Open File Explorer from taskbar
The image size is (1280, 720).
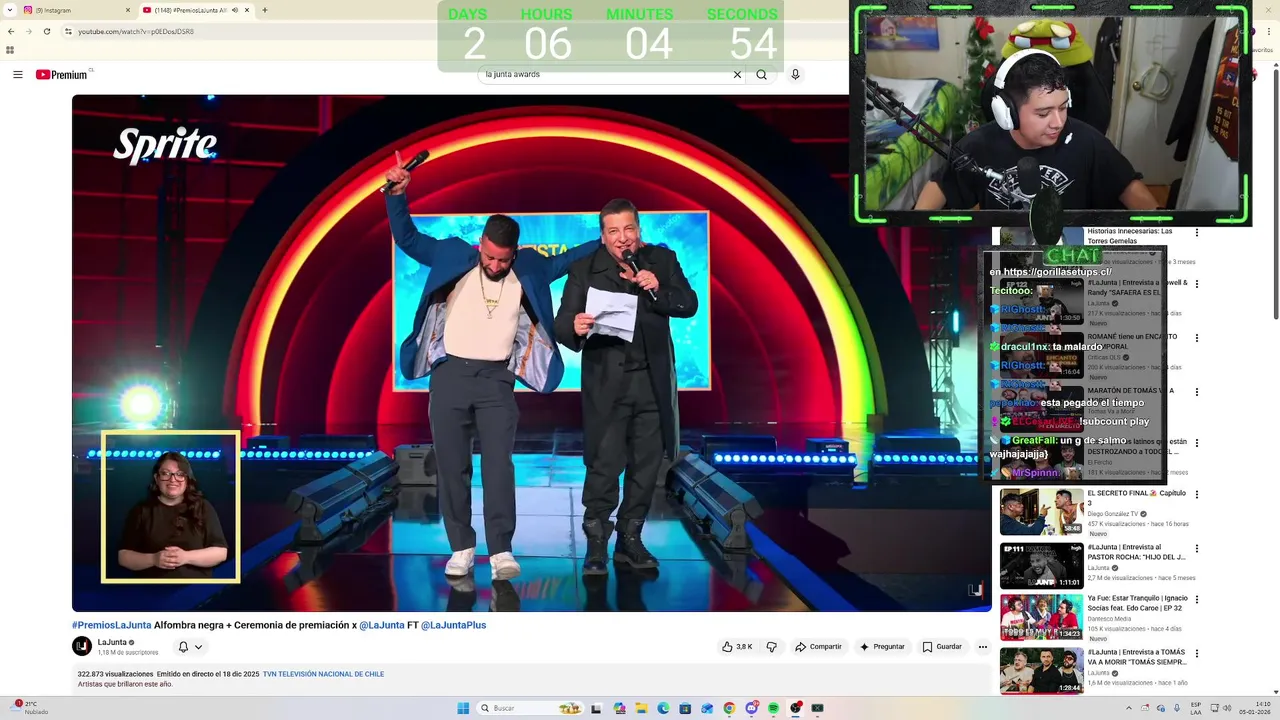click(x=641, y=708)
